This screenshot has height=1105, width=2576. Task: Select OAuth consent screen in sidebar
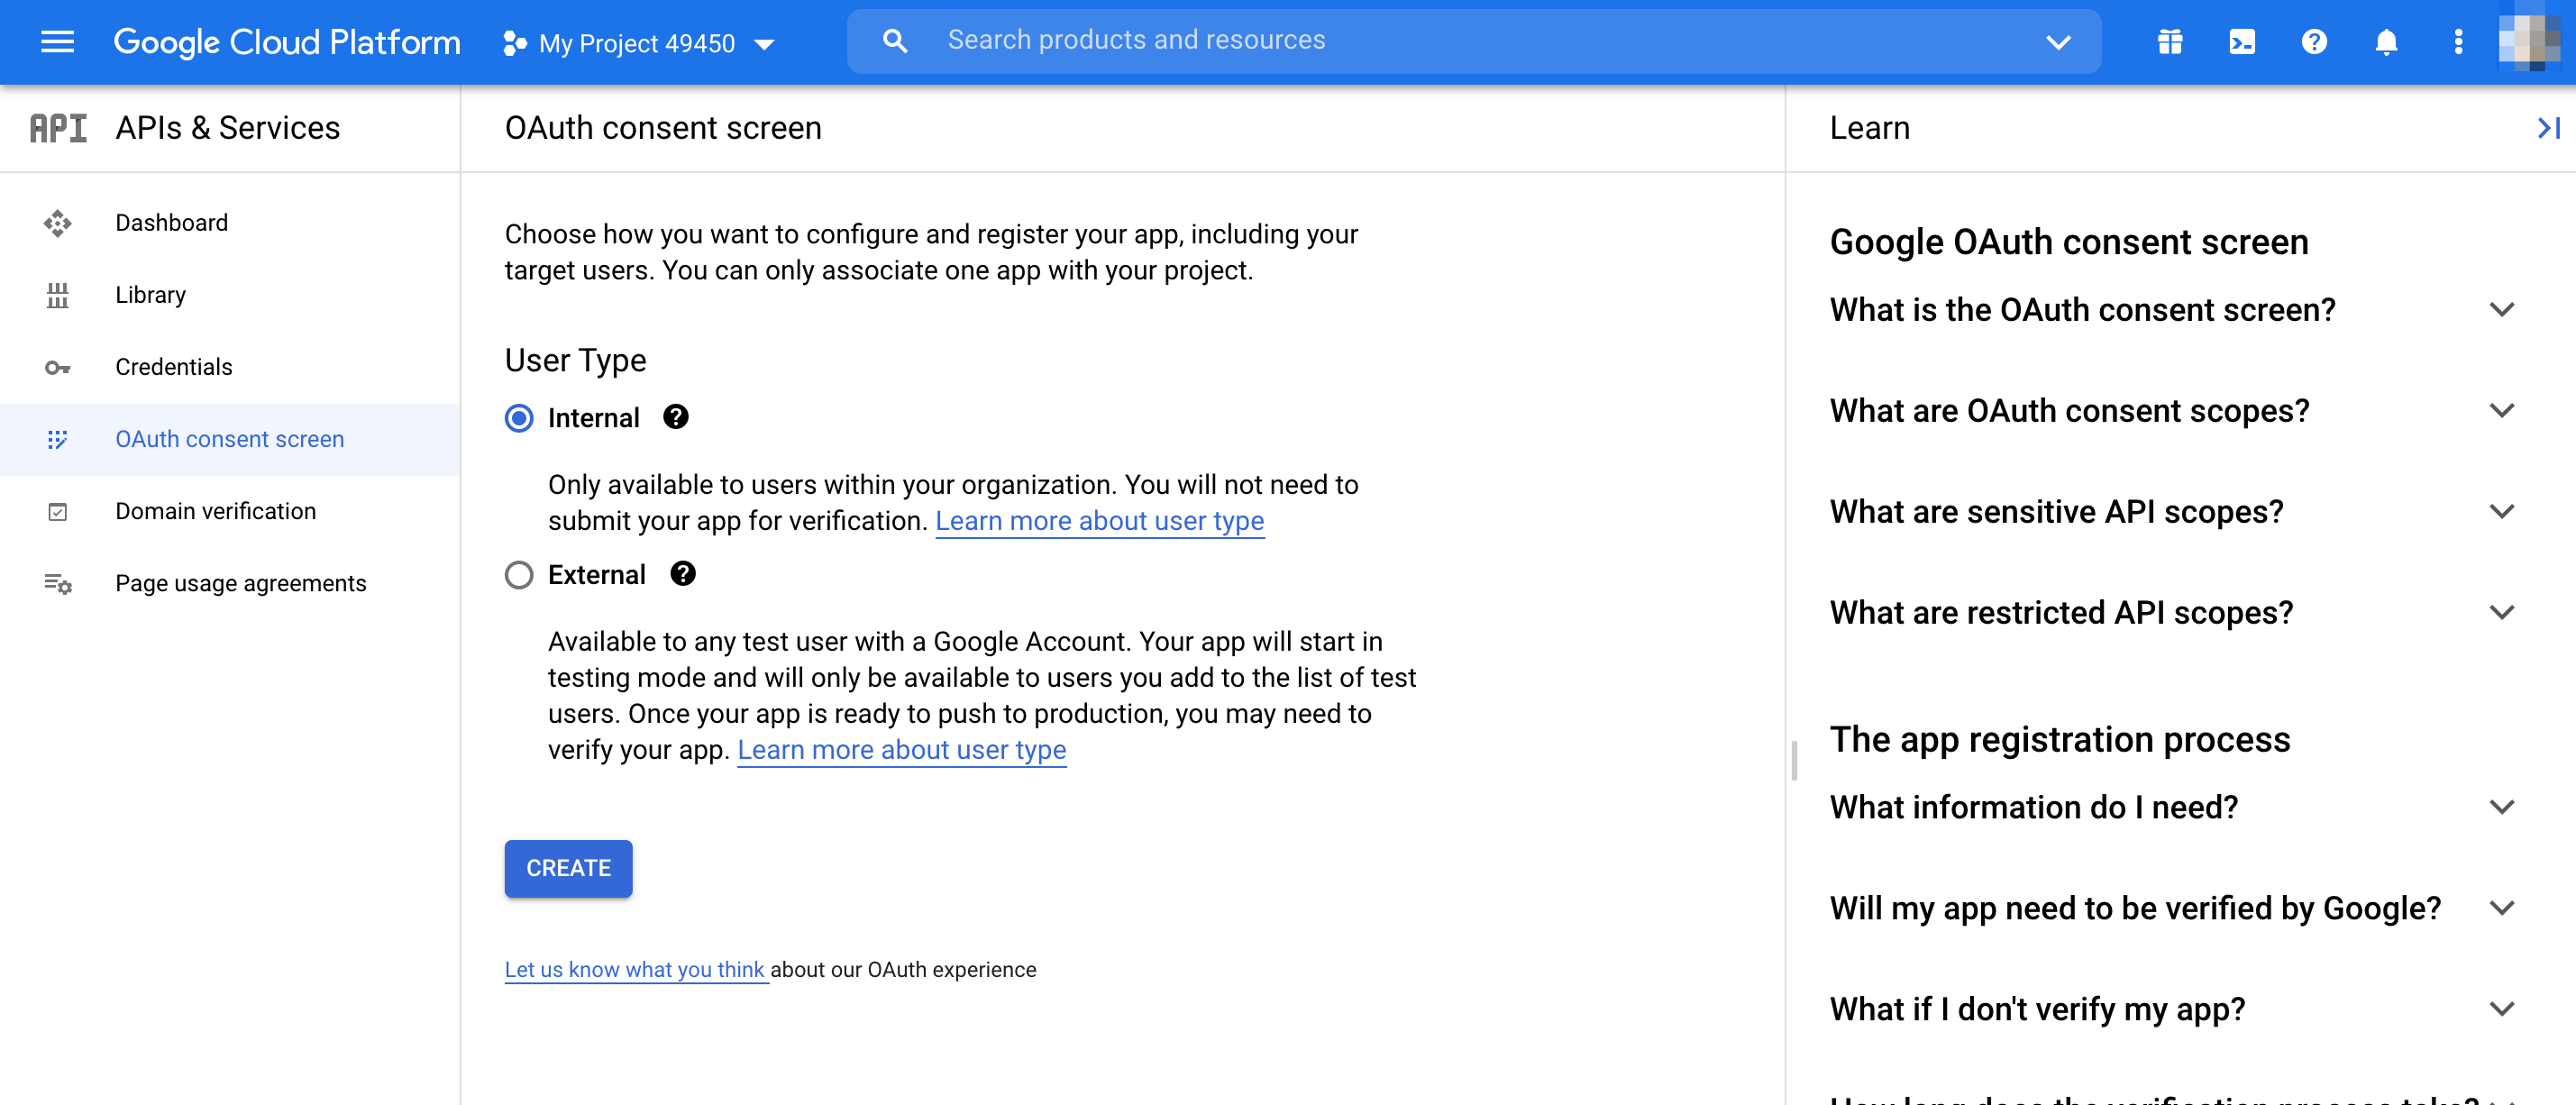230,439
